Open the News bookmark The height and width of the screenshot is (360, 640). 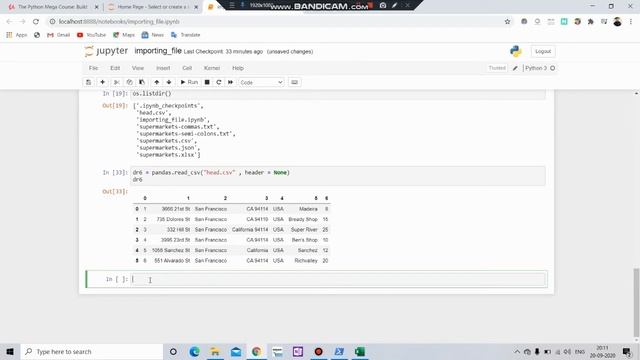coord(153,35)
